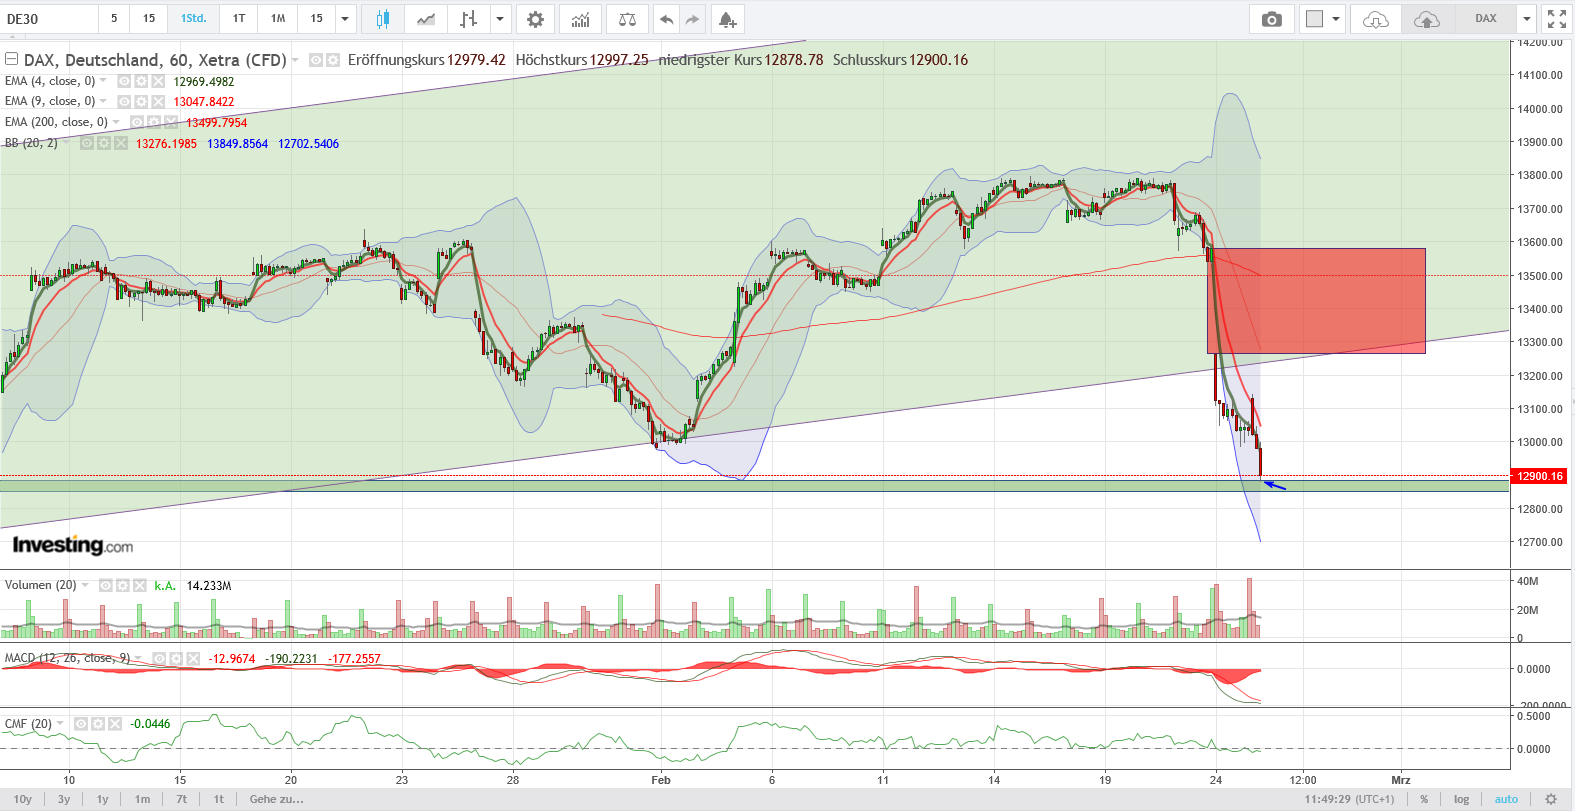This screenshot has height=811, width=1575.
Task: Expand the chart style dropdown arrow
Action: 500,19
